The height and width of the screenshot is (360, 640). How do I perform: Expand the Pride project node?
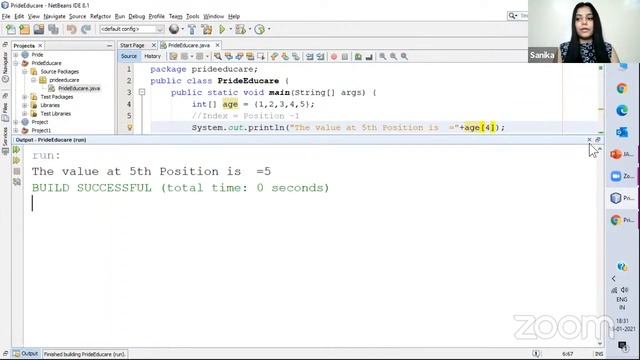coord(16,55)
